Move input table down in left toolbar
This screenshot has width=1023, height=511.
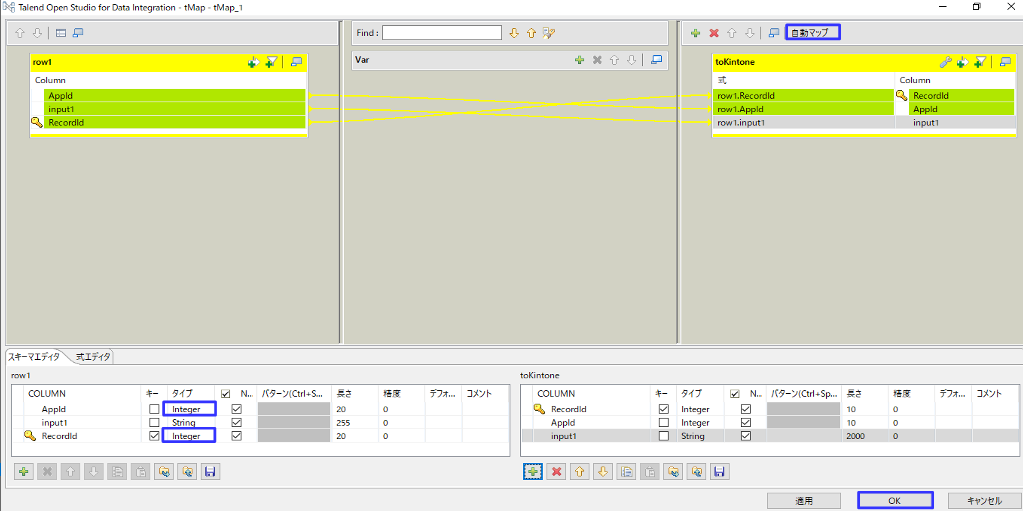[37, 33]
